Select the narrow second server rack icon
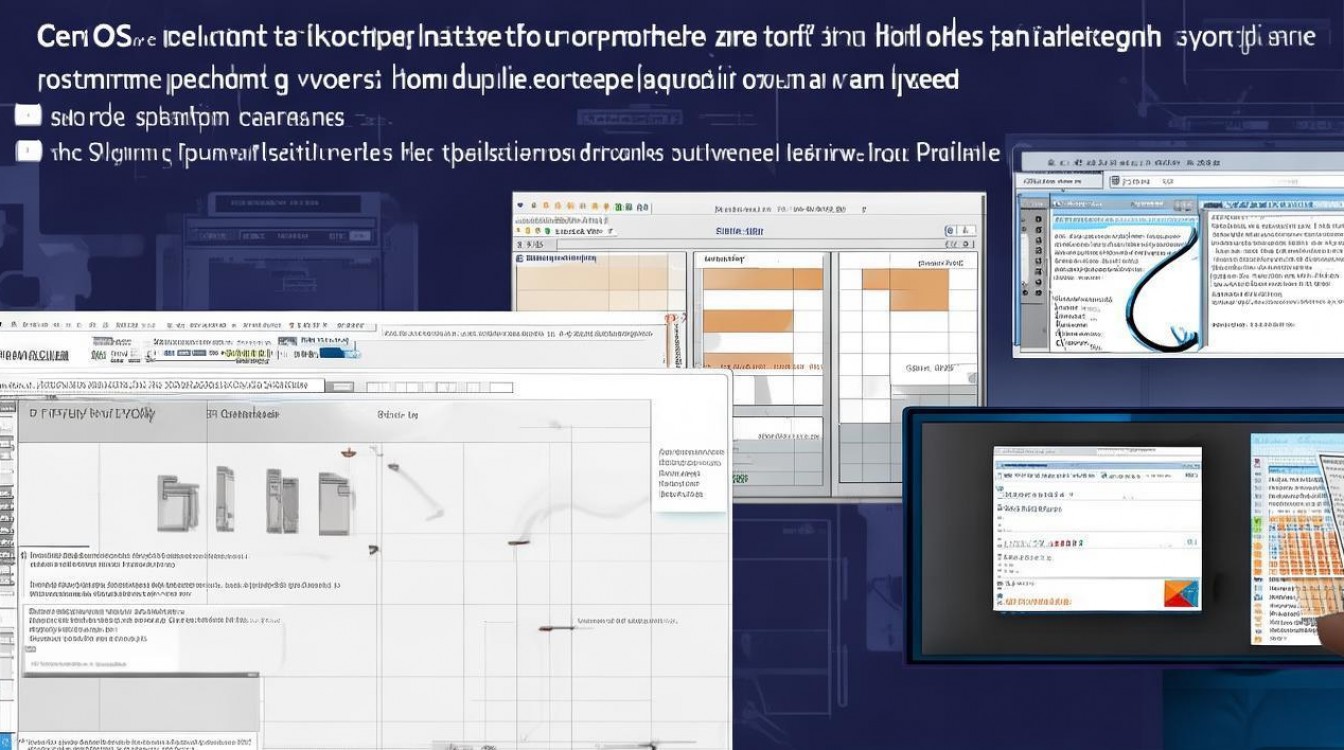Screen dimensions: 1344x750 [225, 498]
